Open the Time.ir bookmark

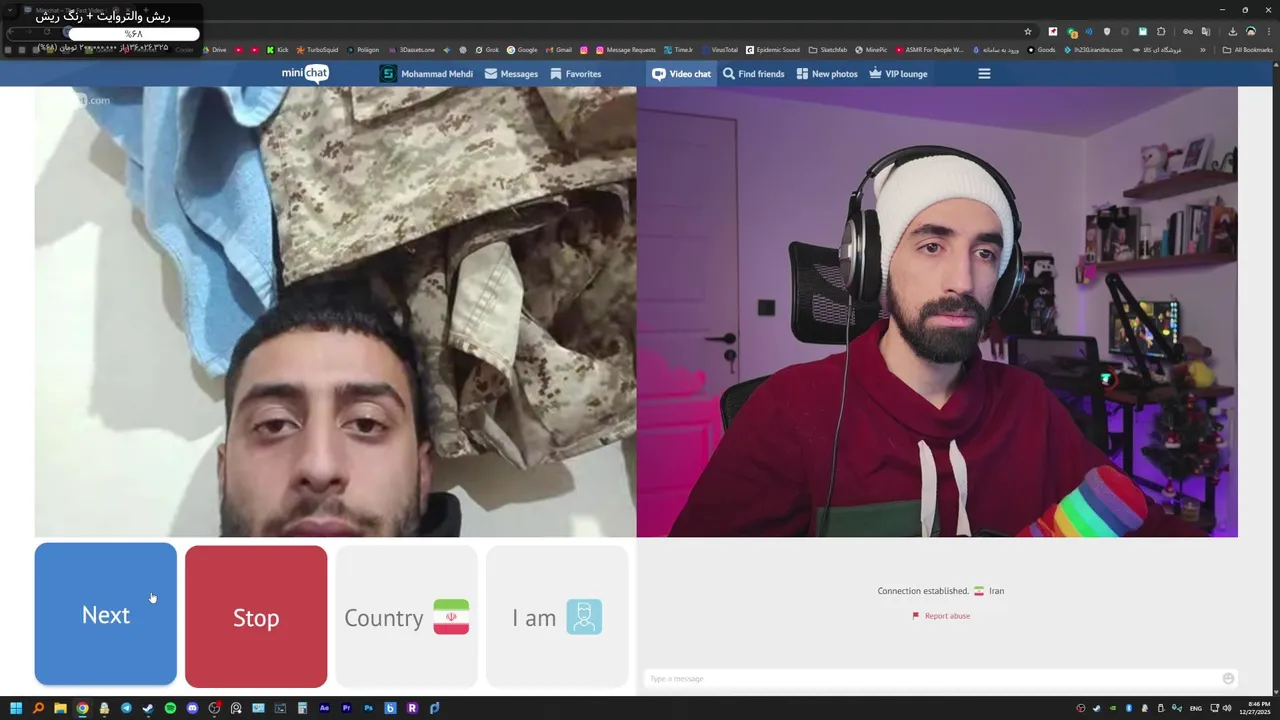[678, 50]
